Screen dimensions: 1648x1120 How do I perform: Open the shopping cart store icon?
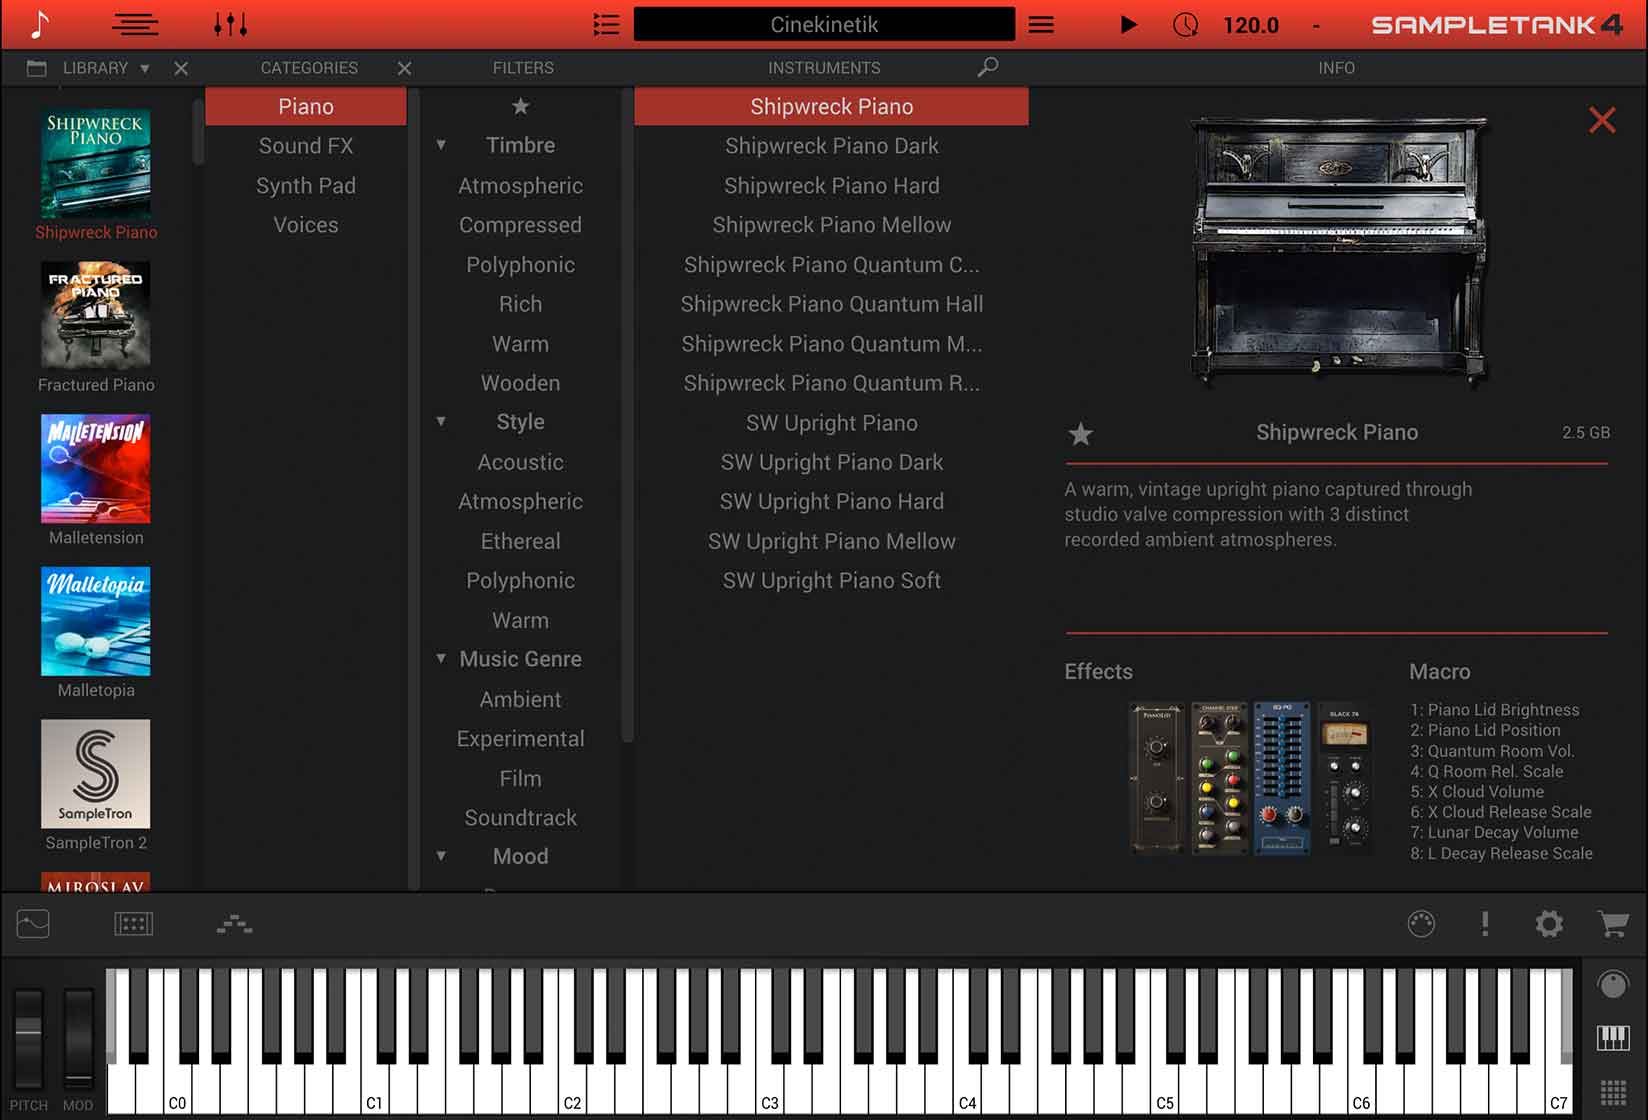1613,924
